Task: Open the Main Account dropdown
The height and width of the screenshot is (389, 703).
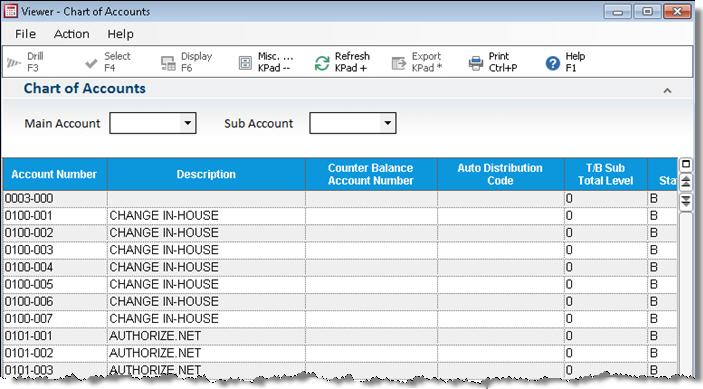Action: pyautogui.click(x=188, y=123)
